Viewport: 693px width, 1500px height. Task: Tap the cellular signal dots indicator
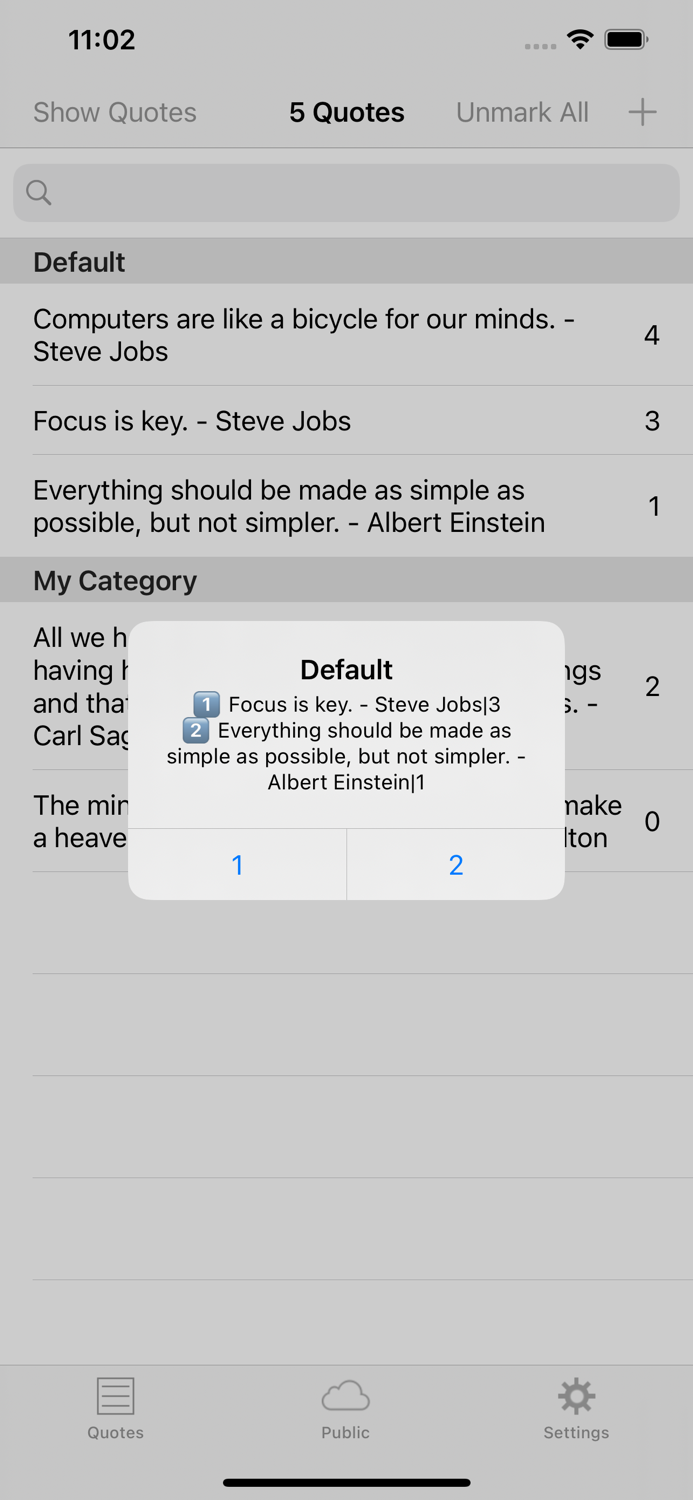click(x=539, y=46)
